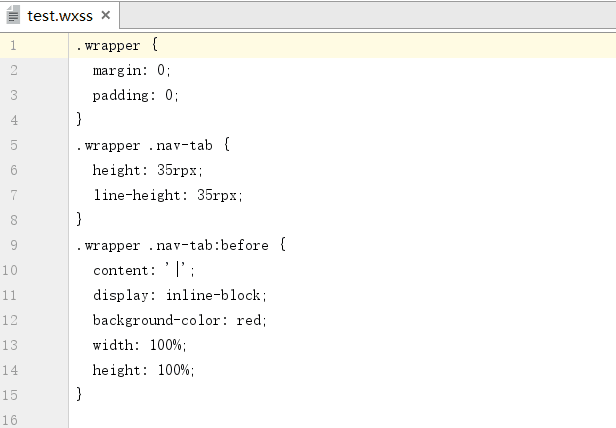Click the margin: 0 declaration

point(132,71)
